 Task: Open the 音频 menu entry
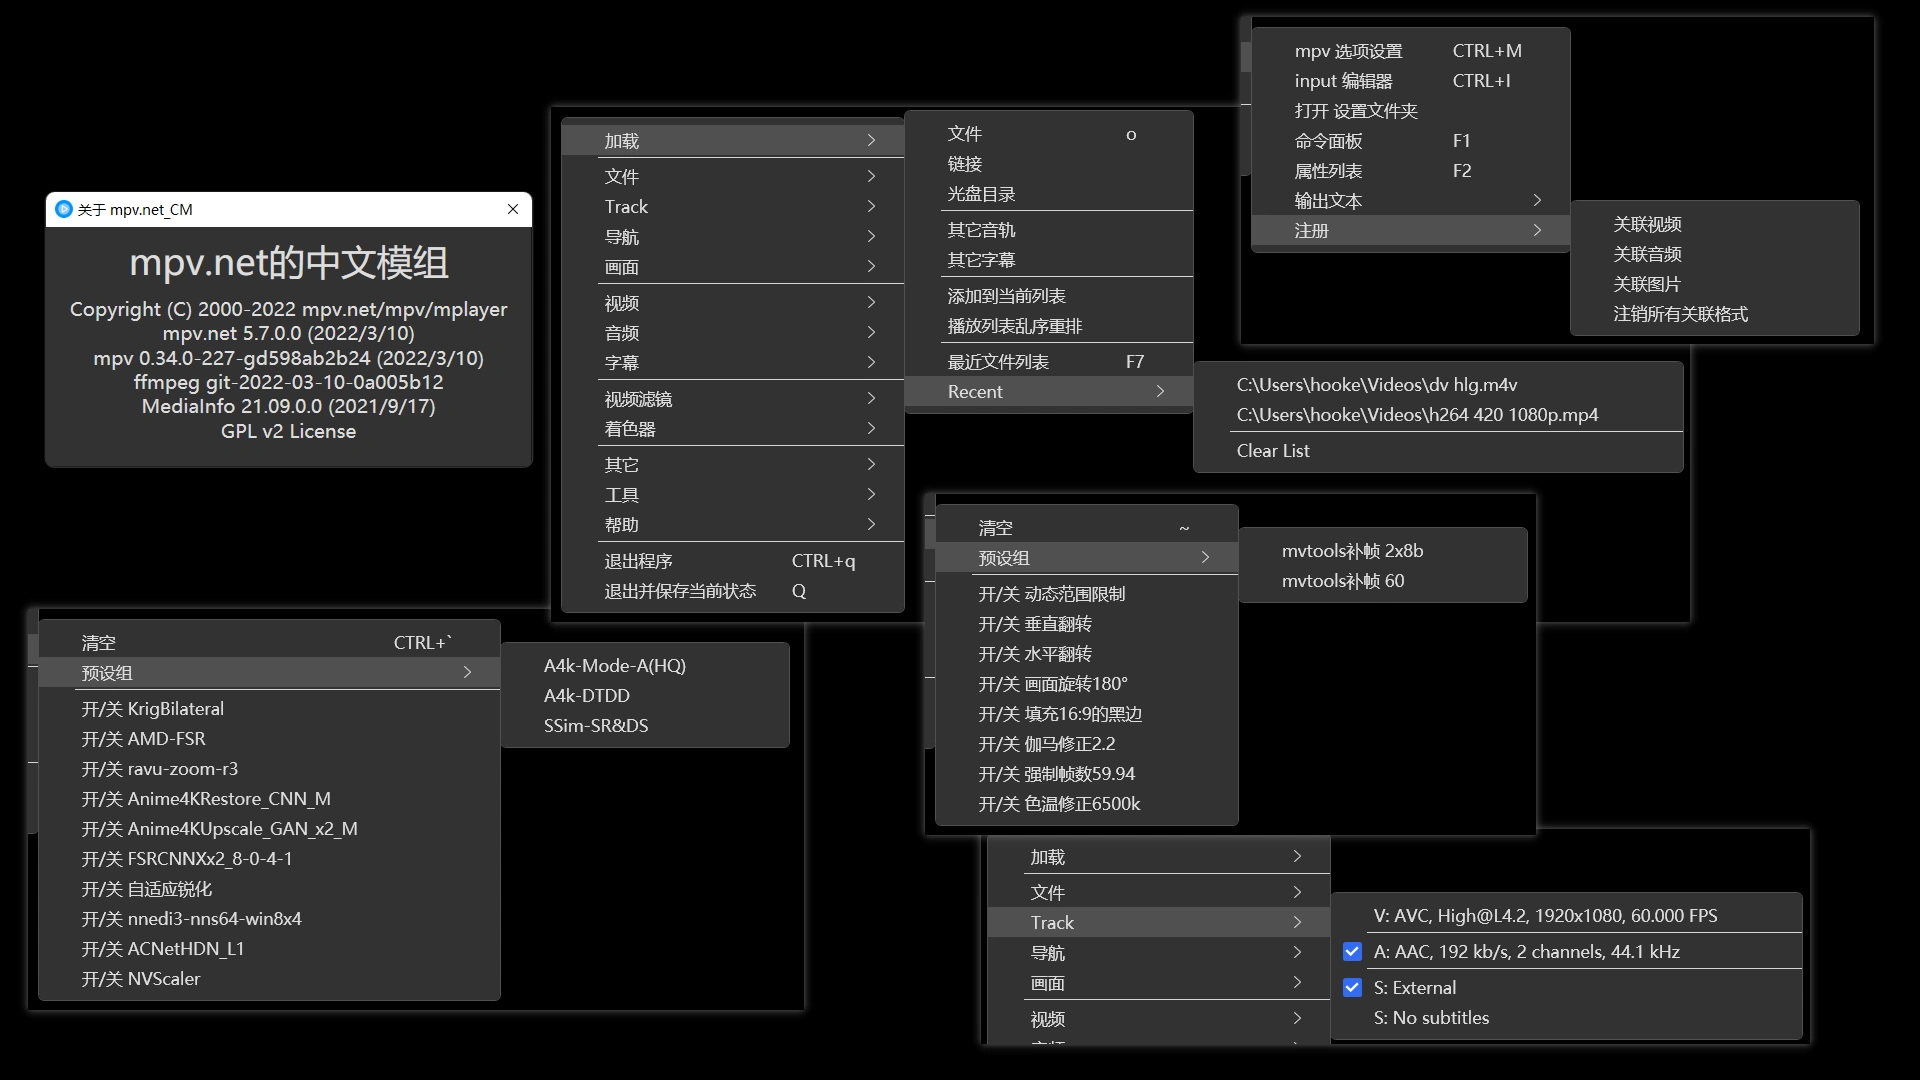tap(733, 333)
